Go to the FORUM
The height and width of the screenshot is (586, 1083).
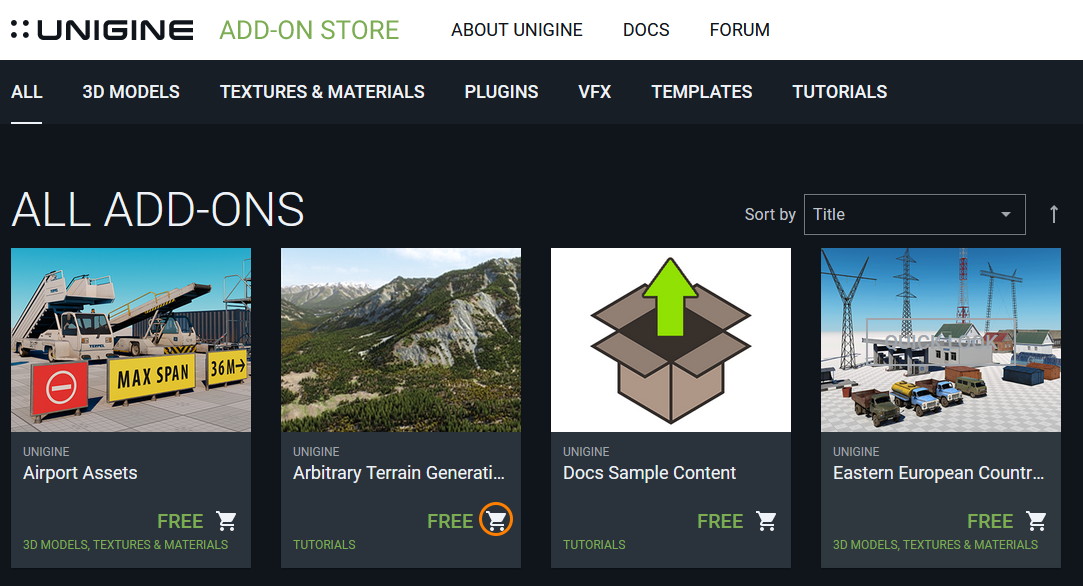[x=740, y=30]
